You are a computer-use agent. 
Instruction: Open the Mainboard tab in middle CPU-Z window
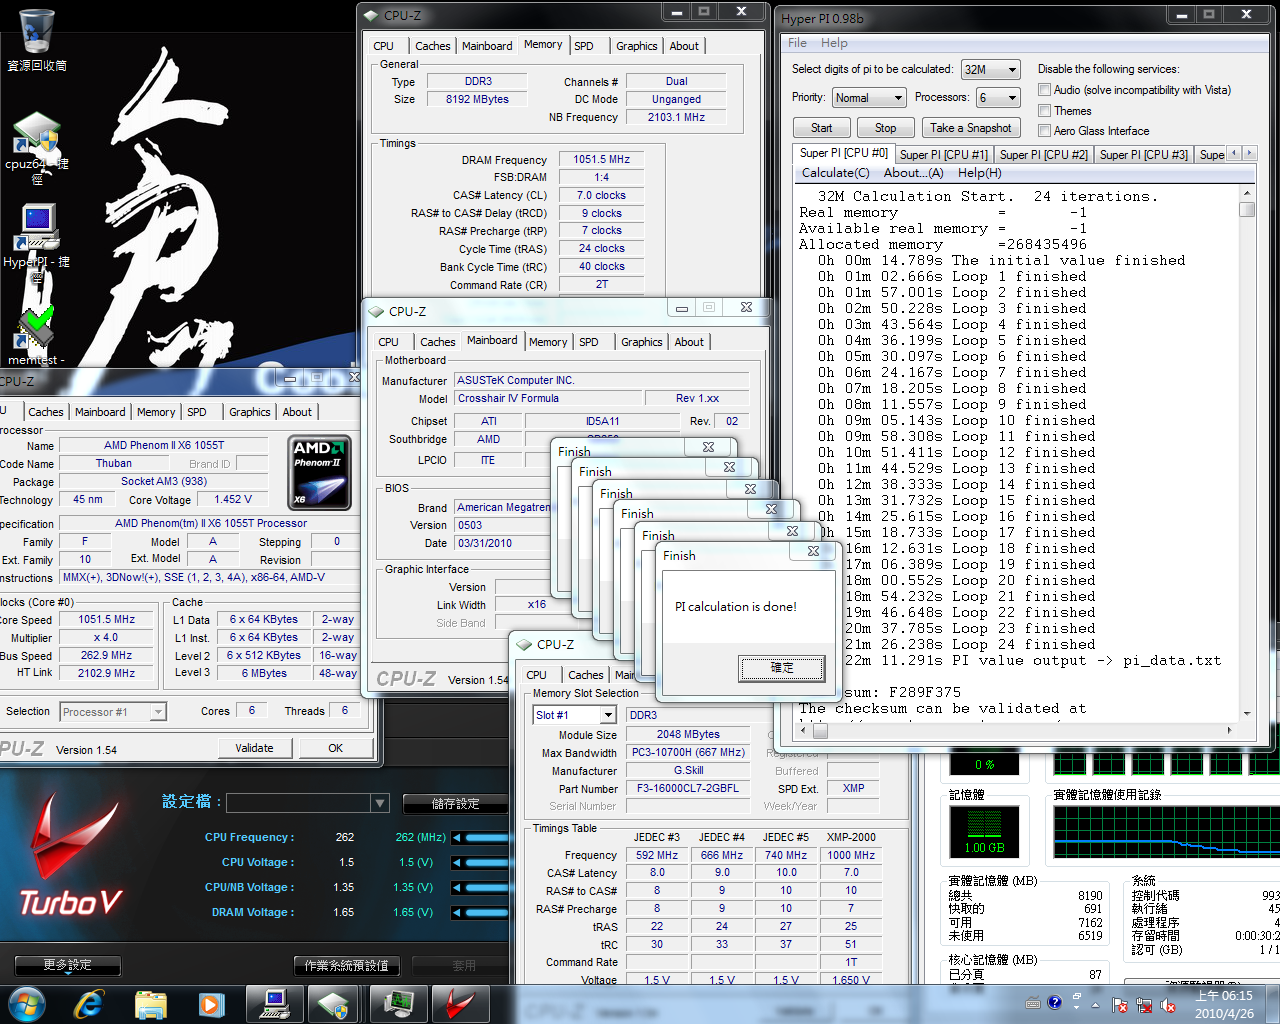click(x=493, y=340)
